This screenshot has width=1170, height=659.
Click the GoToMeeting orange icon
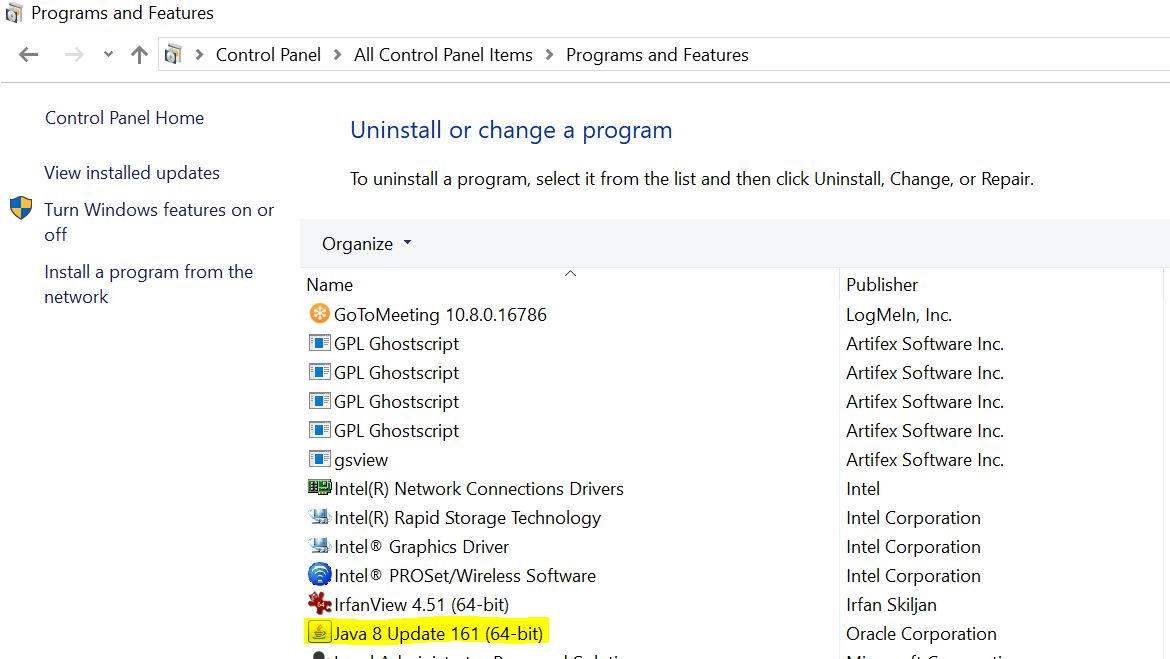pyautogui.click(x=319, y=313)
